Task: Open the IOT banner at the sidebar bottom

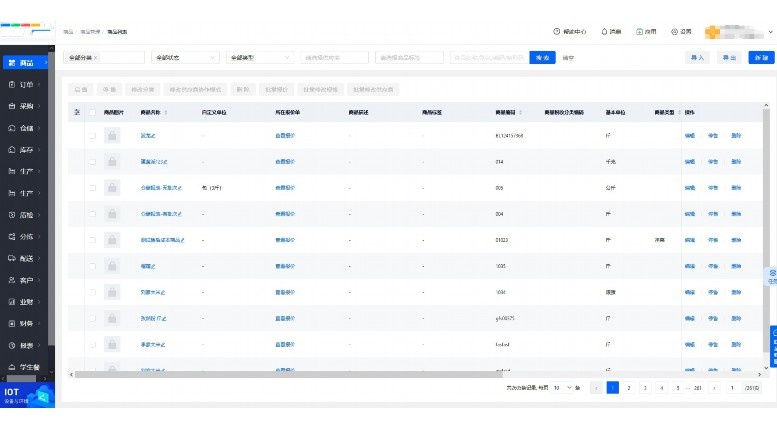Action: click(x=27, y=395)
